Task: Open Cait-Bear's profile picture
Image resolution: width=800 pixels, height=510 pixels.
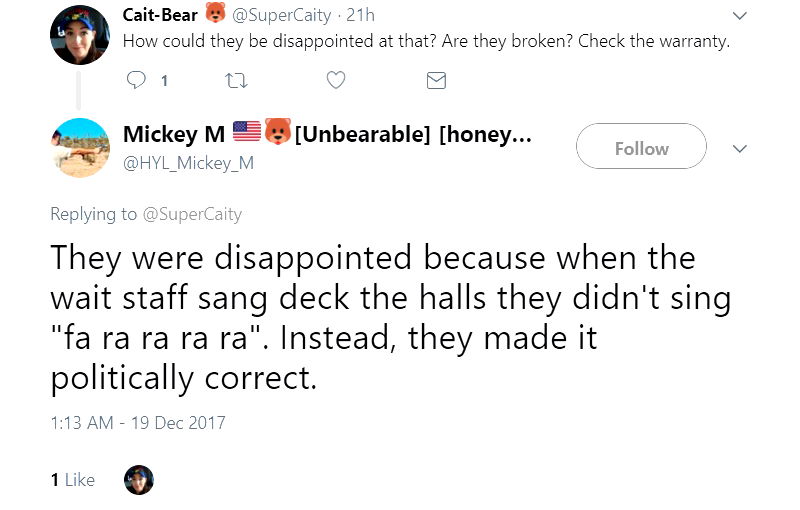Action: tap(80, 34)
